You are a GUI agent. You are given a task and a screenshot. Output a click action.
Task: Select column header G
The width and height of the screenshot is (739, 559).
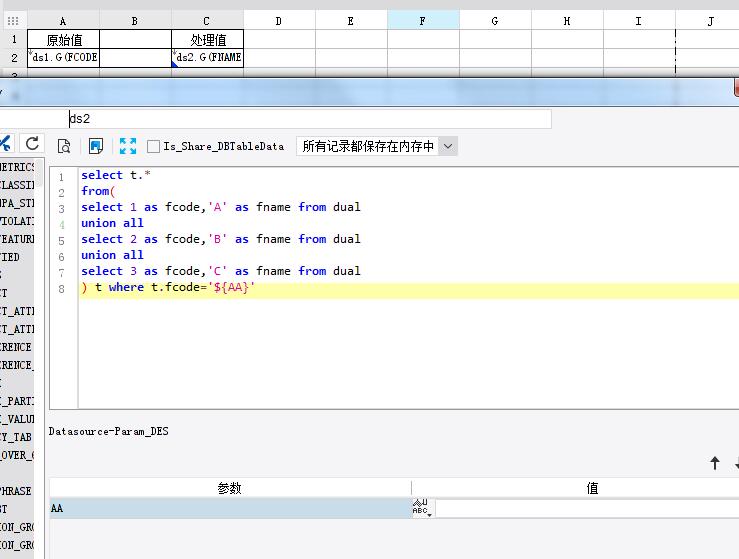point(495,21)
